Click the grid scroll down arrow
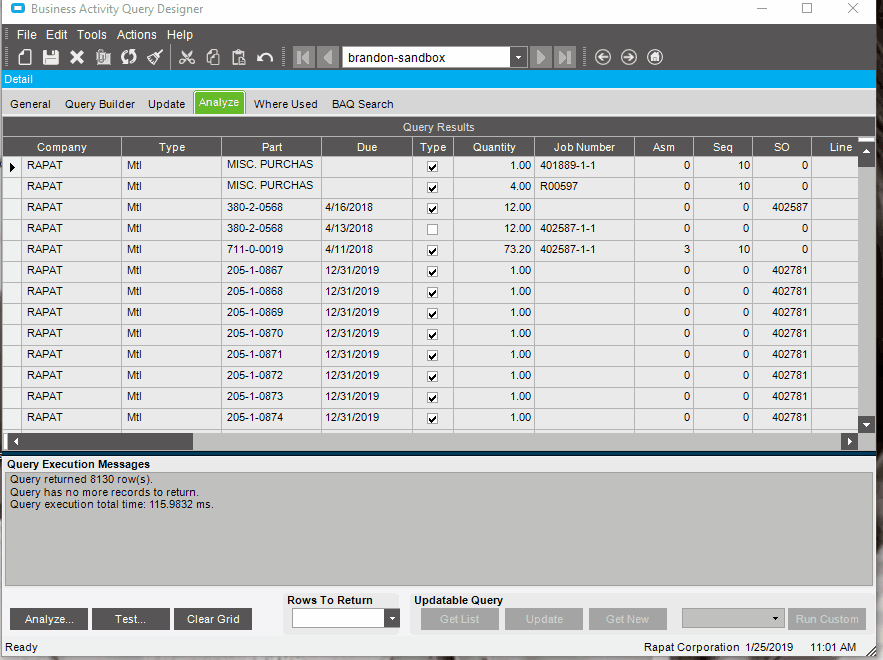Screen dimensions: 883x660 pos(866,425)
